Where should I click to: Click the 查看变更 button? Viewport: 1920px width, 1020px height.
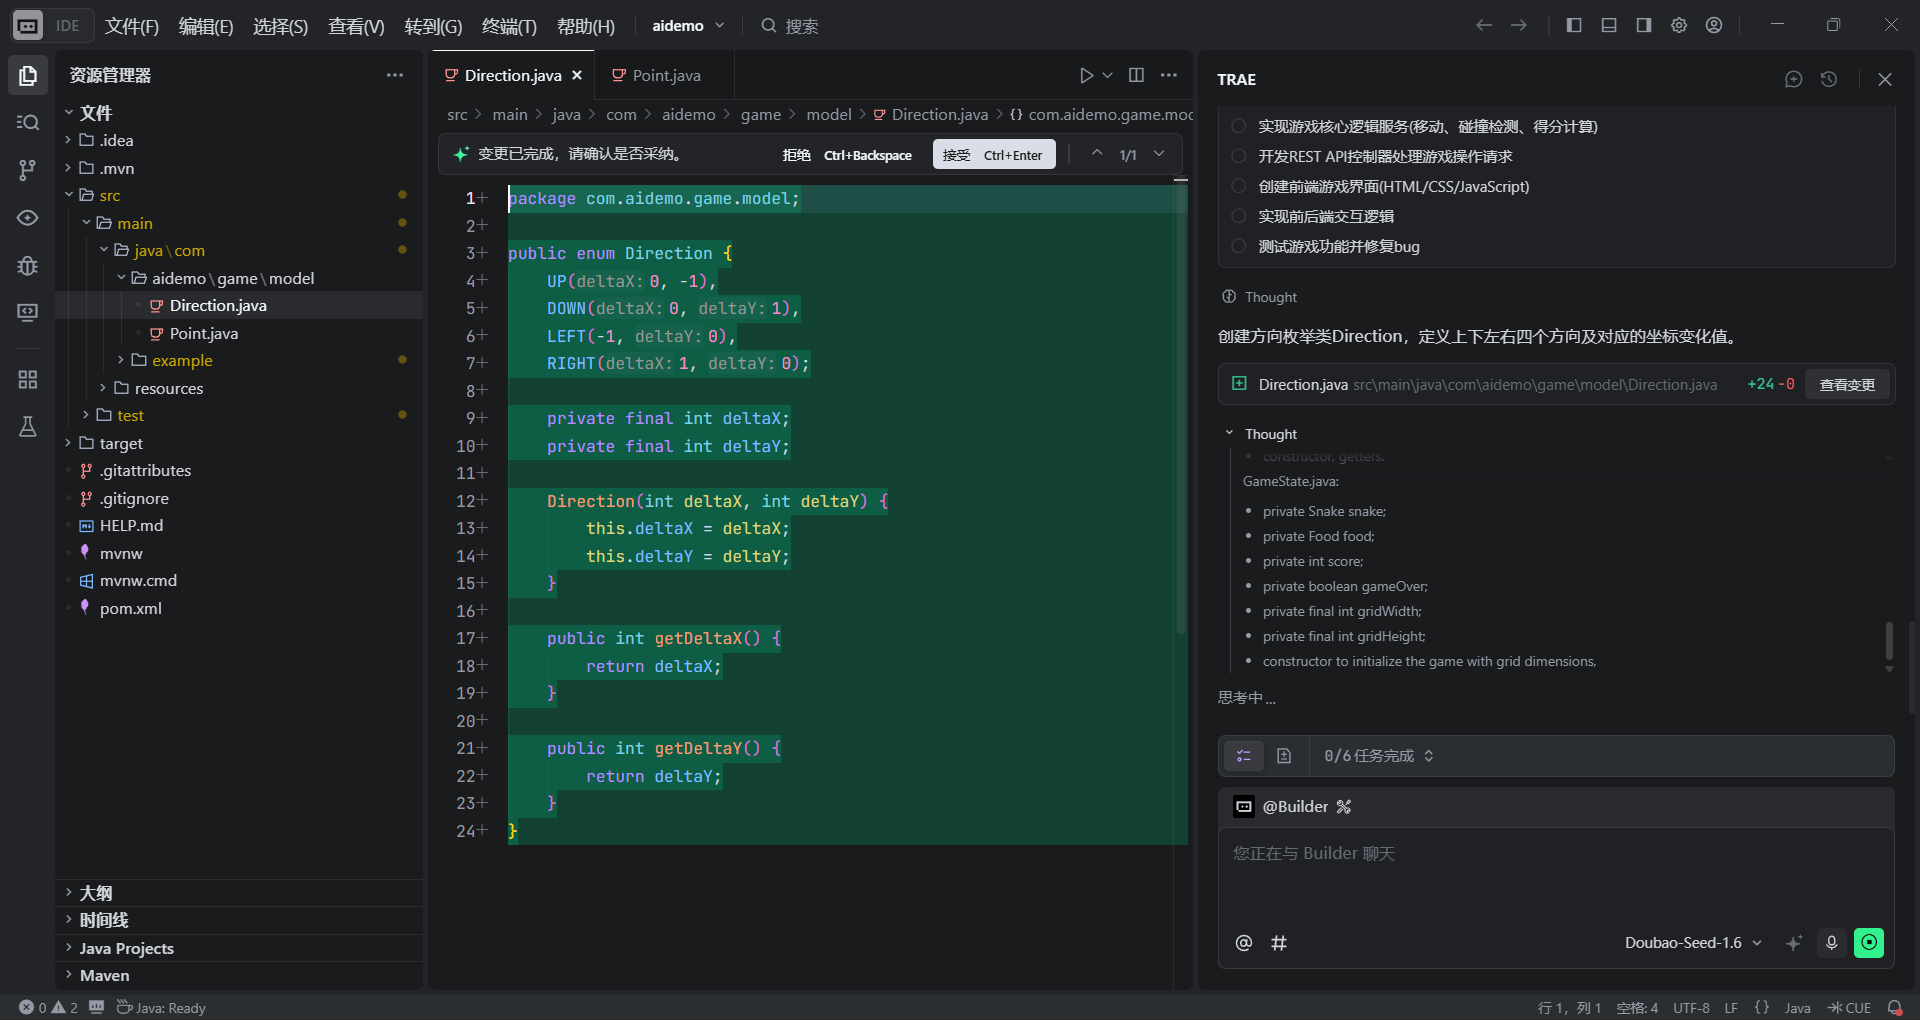tap(1846, 385)
